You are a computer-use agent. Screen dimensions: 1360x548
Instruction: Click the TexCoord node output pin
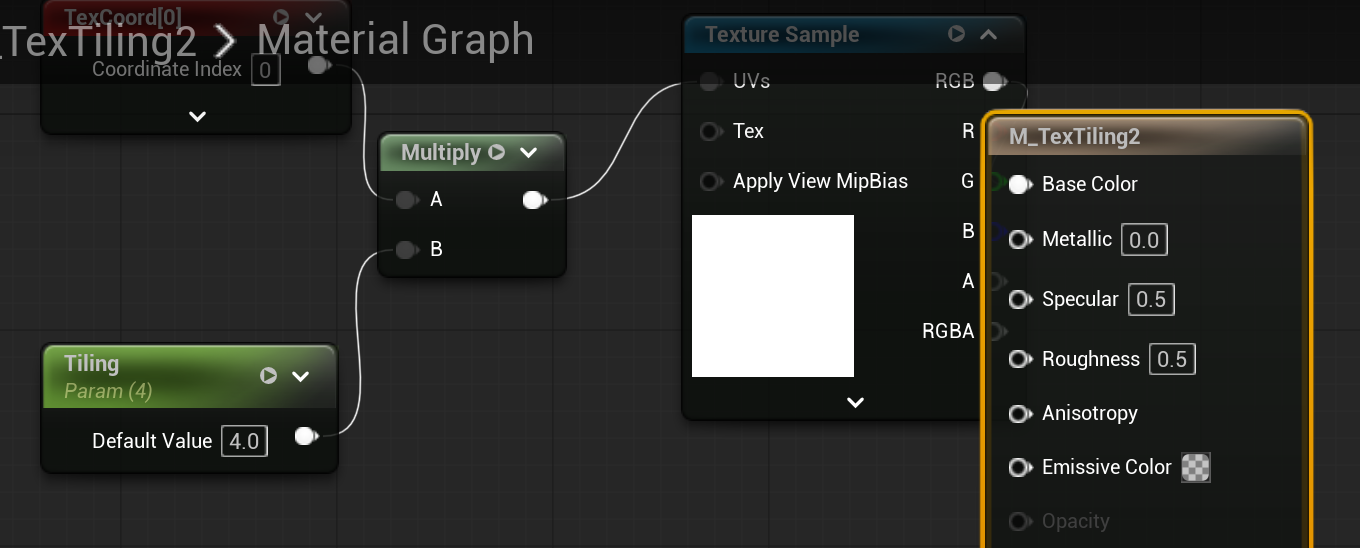[x=319, y=65]
